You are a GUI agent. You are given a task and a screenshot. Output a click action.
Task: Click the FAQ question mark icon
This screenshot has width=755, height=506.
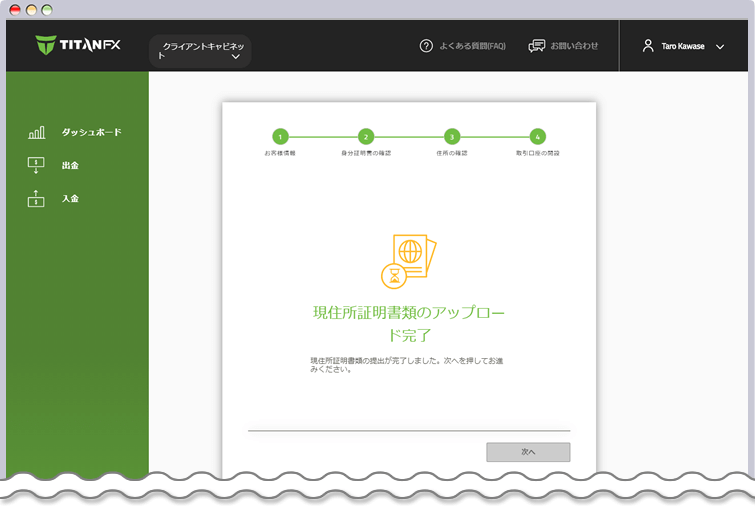[426, 46]
